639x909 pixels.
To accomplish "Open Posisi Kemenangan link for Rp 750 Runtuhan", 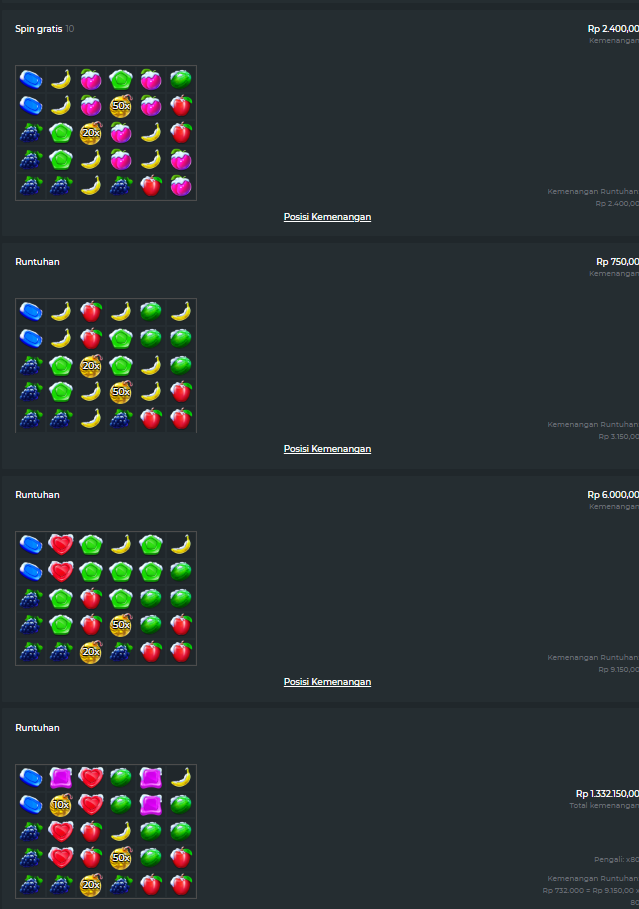I will point(327,449).
